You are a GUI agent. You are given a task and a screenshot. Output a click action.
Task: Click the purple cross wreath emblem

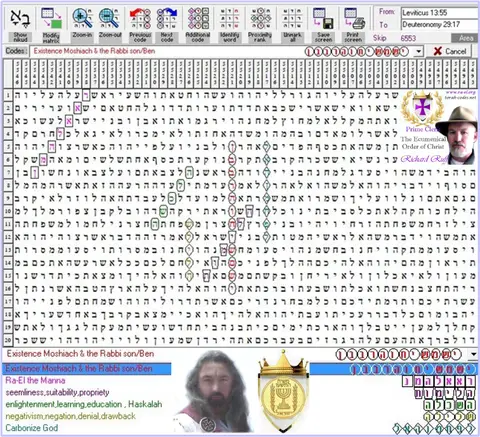pos(422,108)
